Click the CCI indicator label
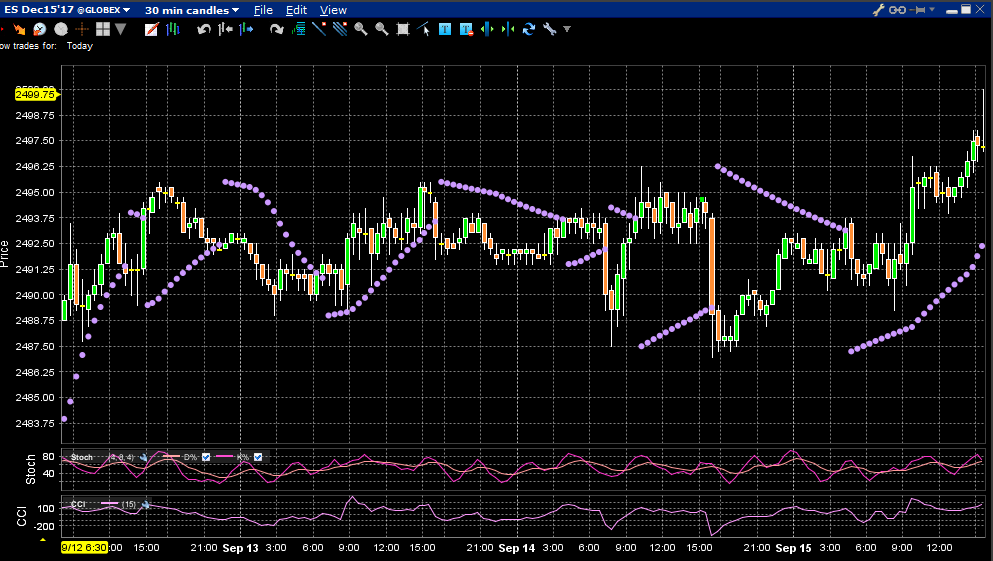The image size is (993, 561). tap(78, 504)
